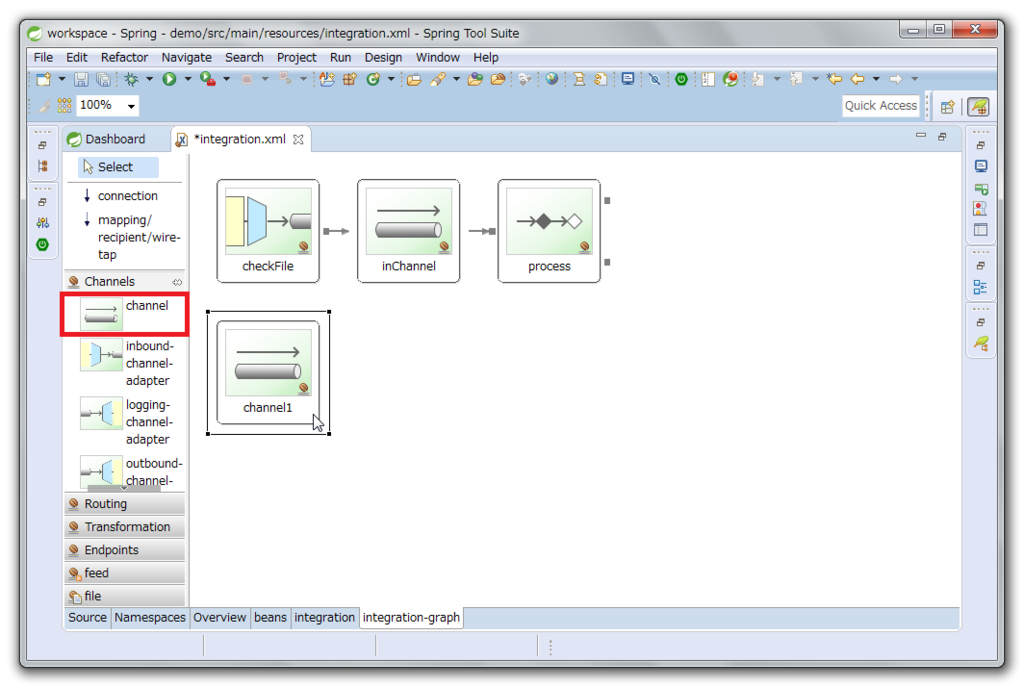The image size is (1024, 687).
Task: Click the Run External Tools icon
Action: 207,80
